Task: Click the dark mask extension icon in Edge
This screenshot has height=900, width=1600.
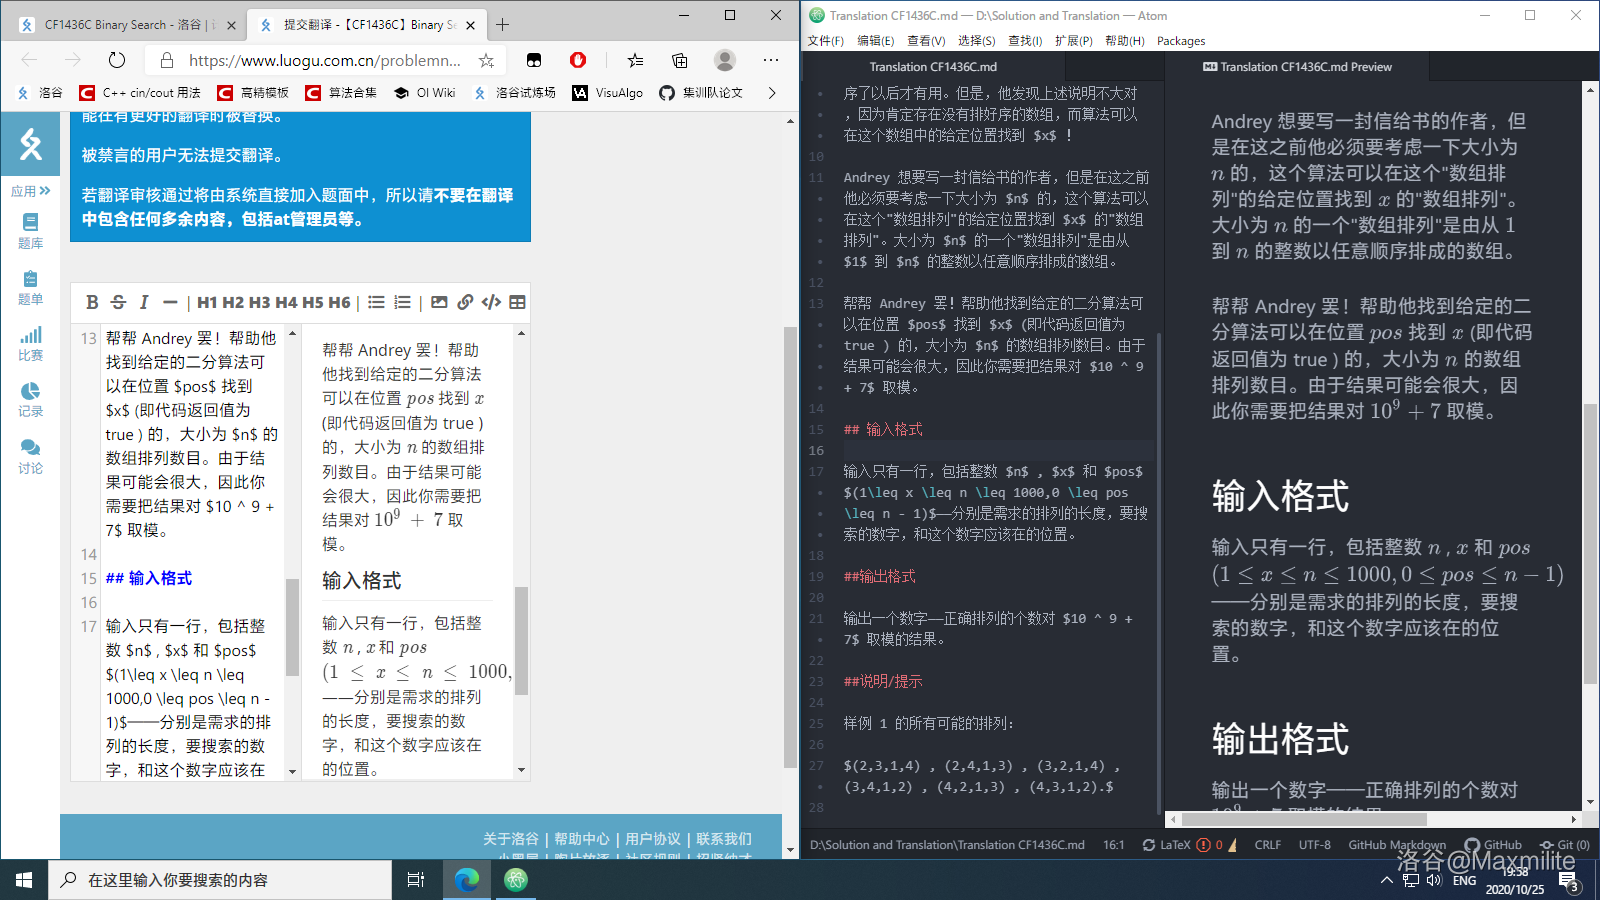Action: click(x=534, y=60)
